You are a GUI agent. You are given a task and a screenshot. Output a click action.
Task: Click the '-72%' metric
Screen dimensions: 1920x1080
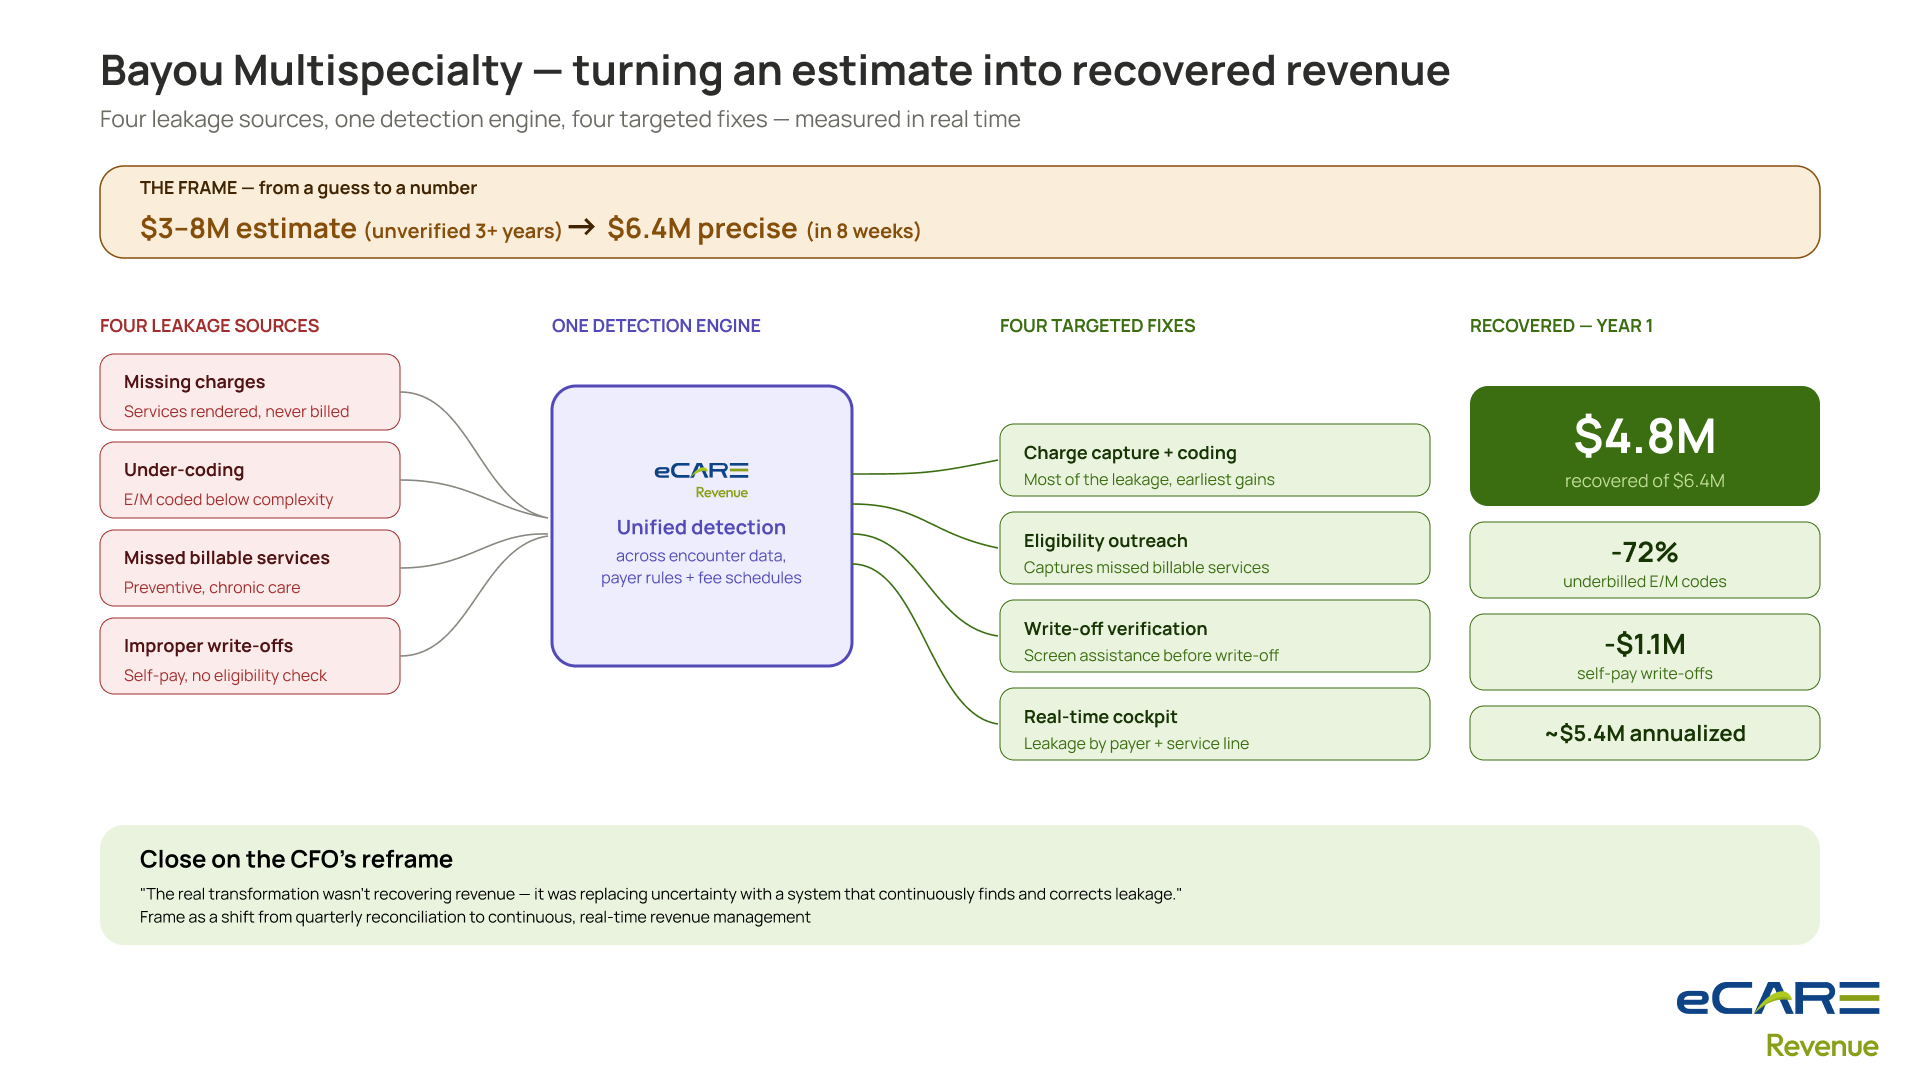click(1645, 552)
